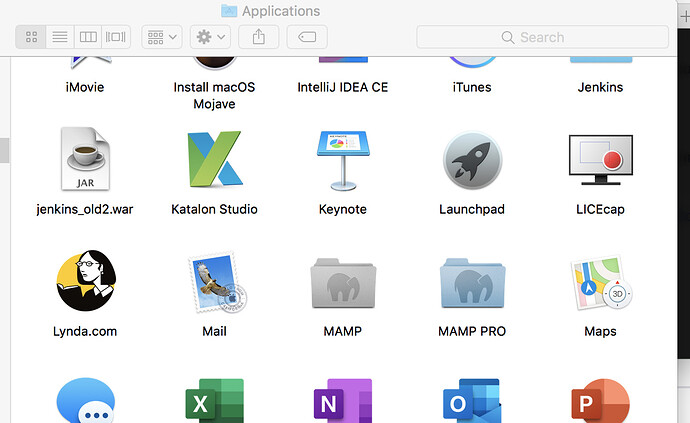The width and height of the screenshot is (690, 423).
Task: Select the blue MAMP PRO folder icon
Action: [472, 283]
